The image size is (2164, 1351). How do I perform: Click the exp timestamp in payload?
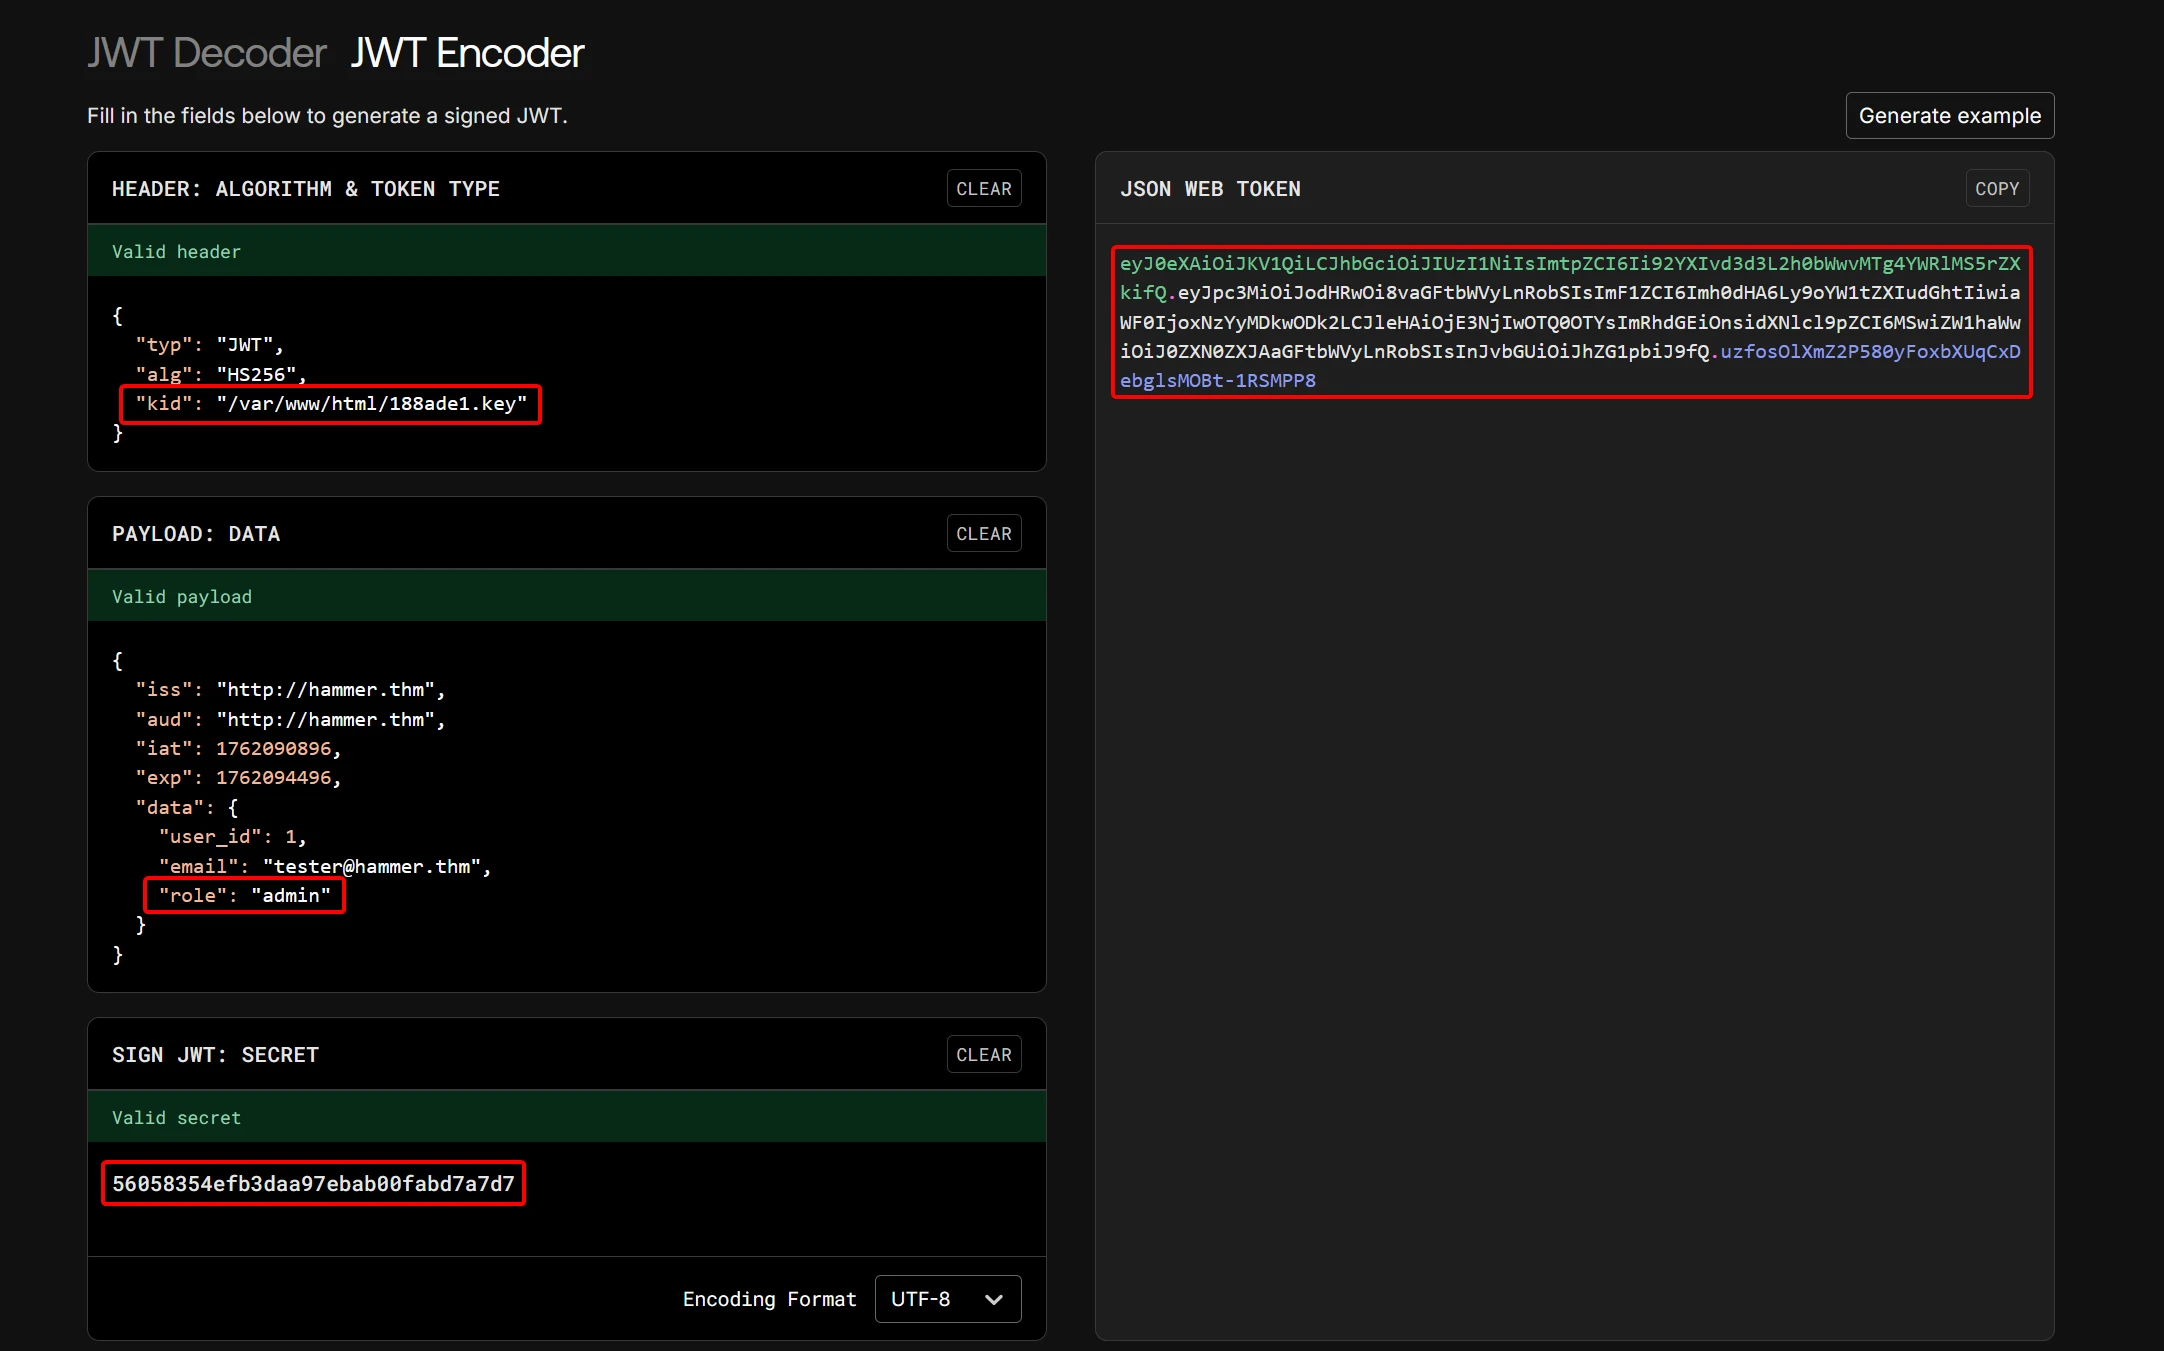(x=273, y=778)
